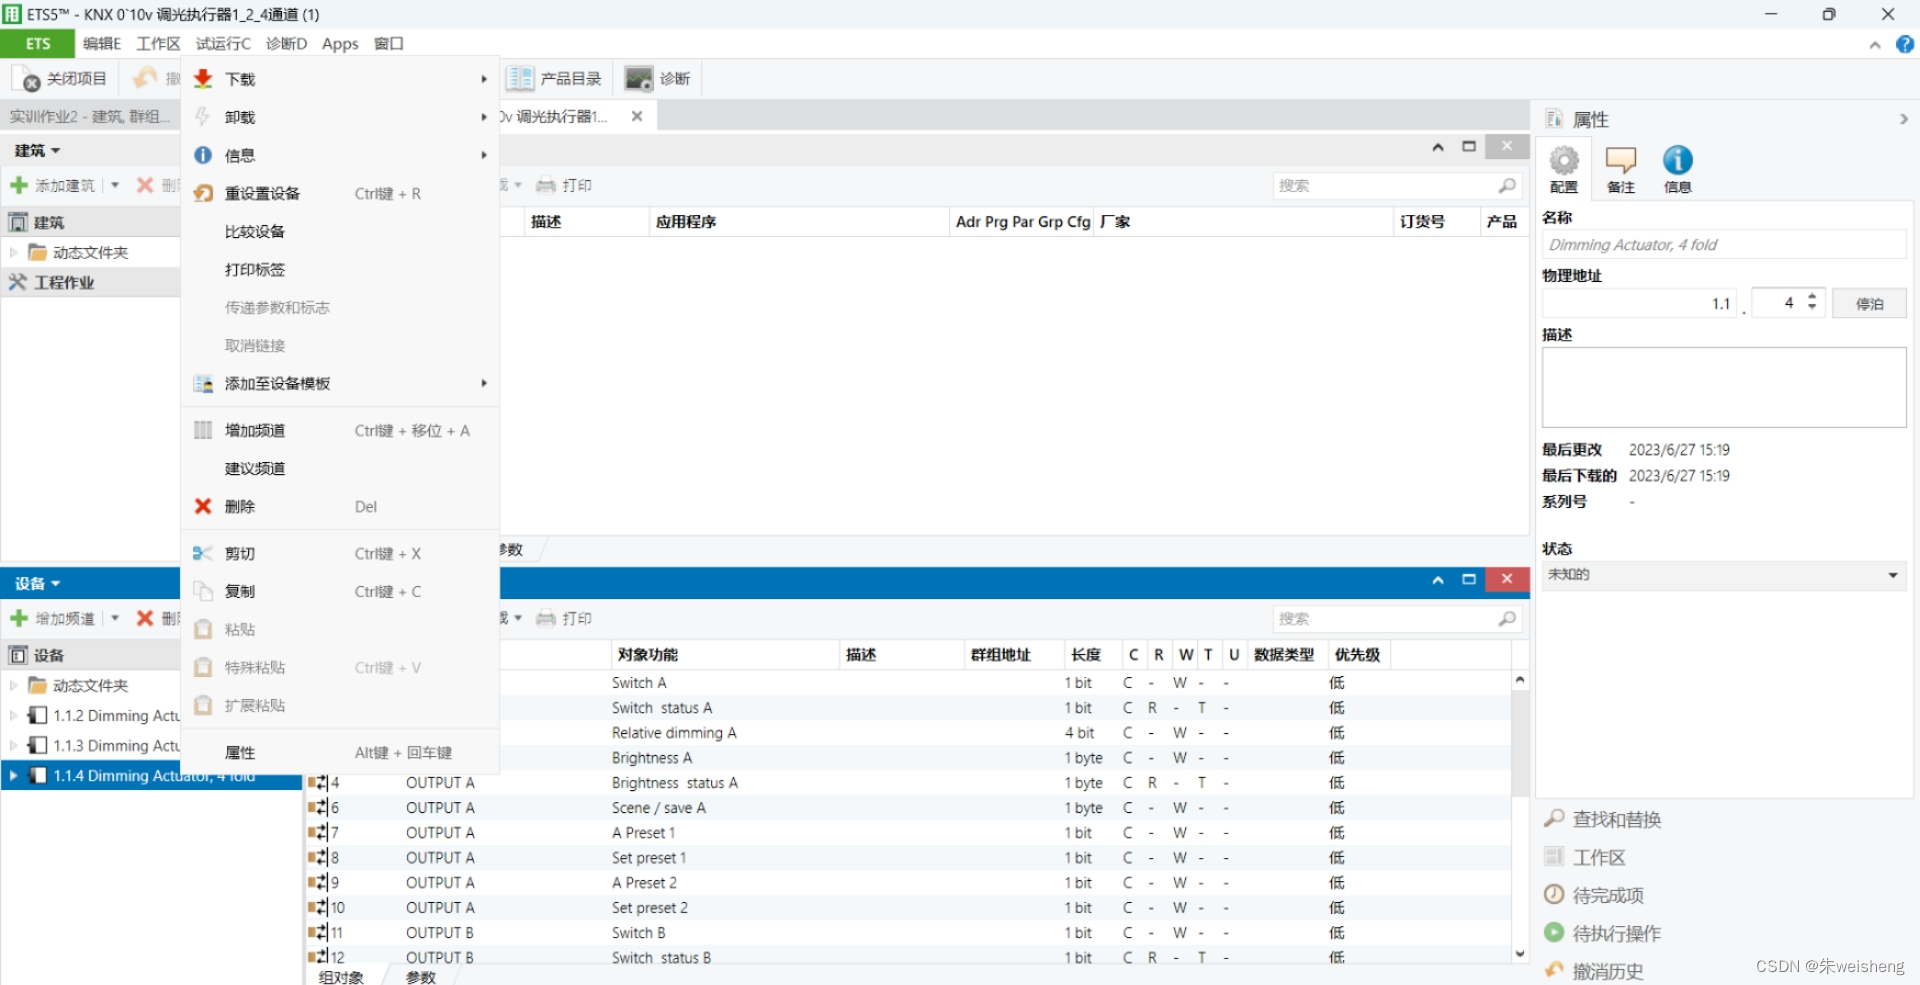The width and height of the screenshot is (1920, 985).
Task: Click the 剪切 scissors icon
Action: point(203,553)
